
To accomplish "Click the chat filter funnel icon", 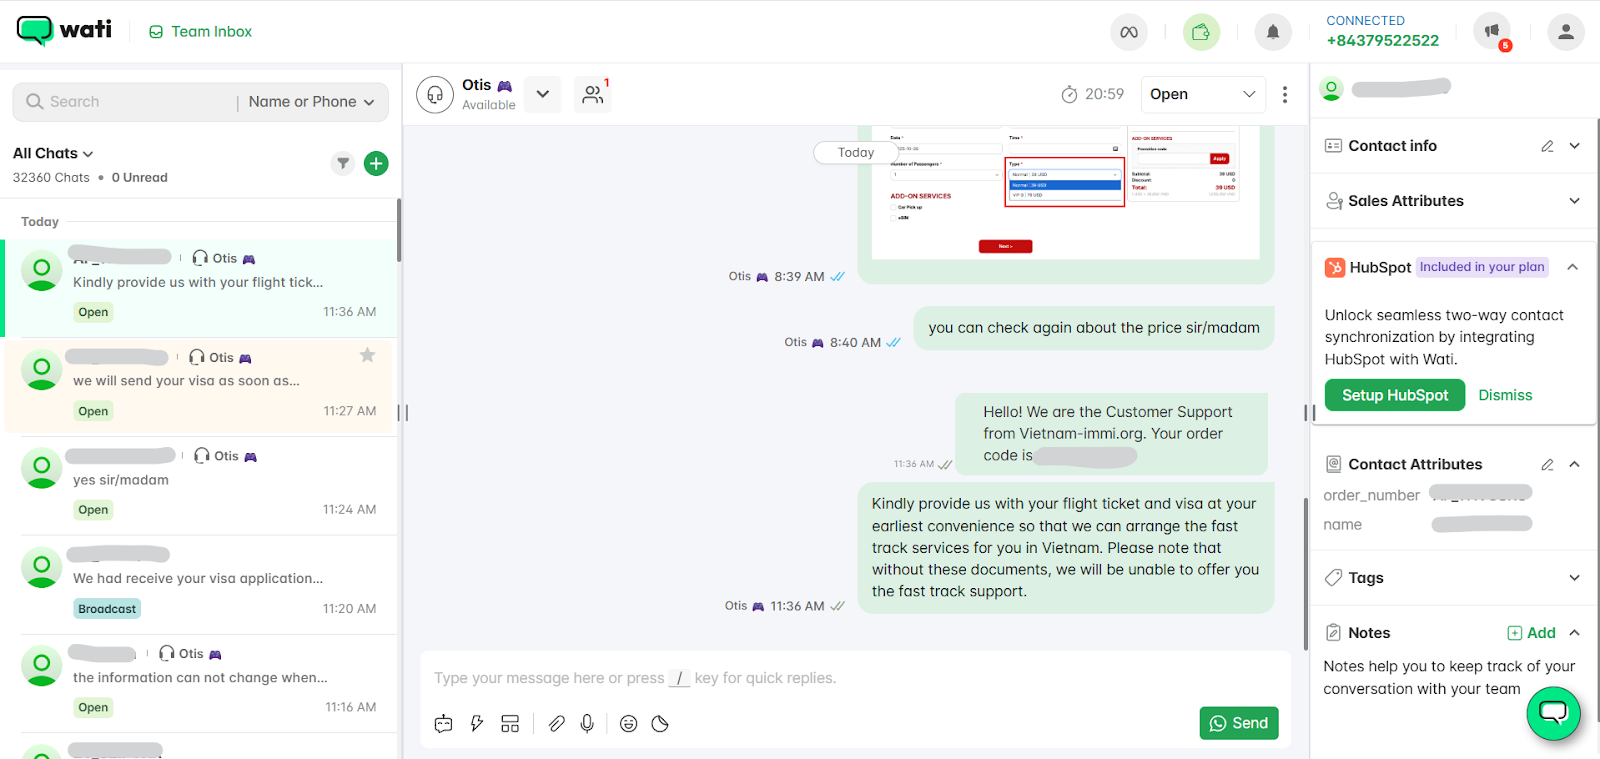I will pyautogui.click(x=343, y=163).
